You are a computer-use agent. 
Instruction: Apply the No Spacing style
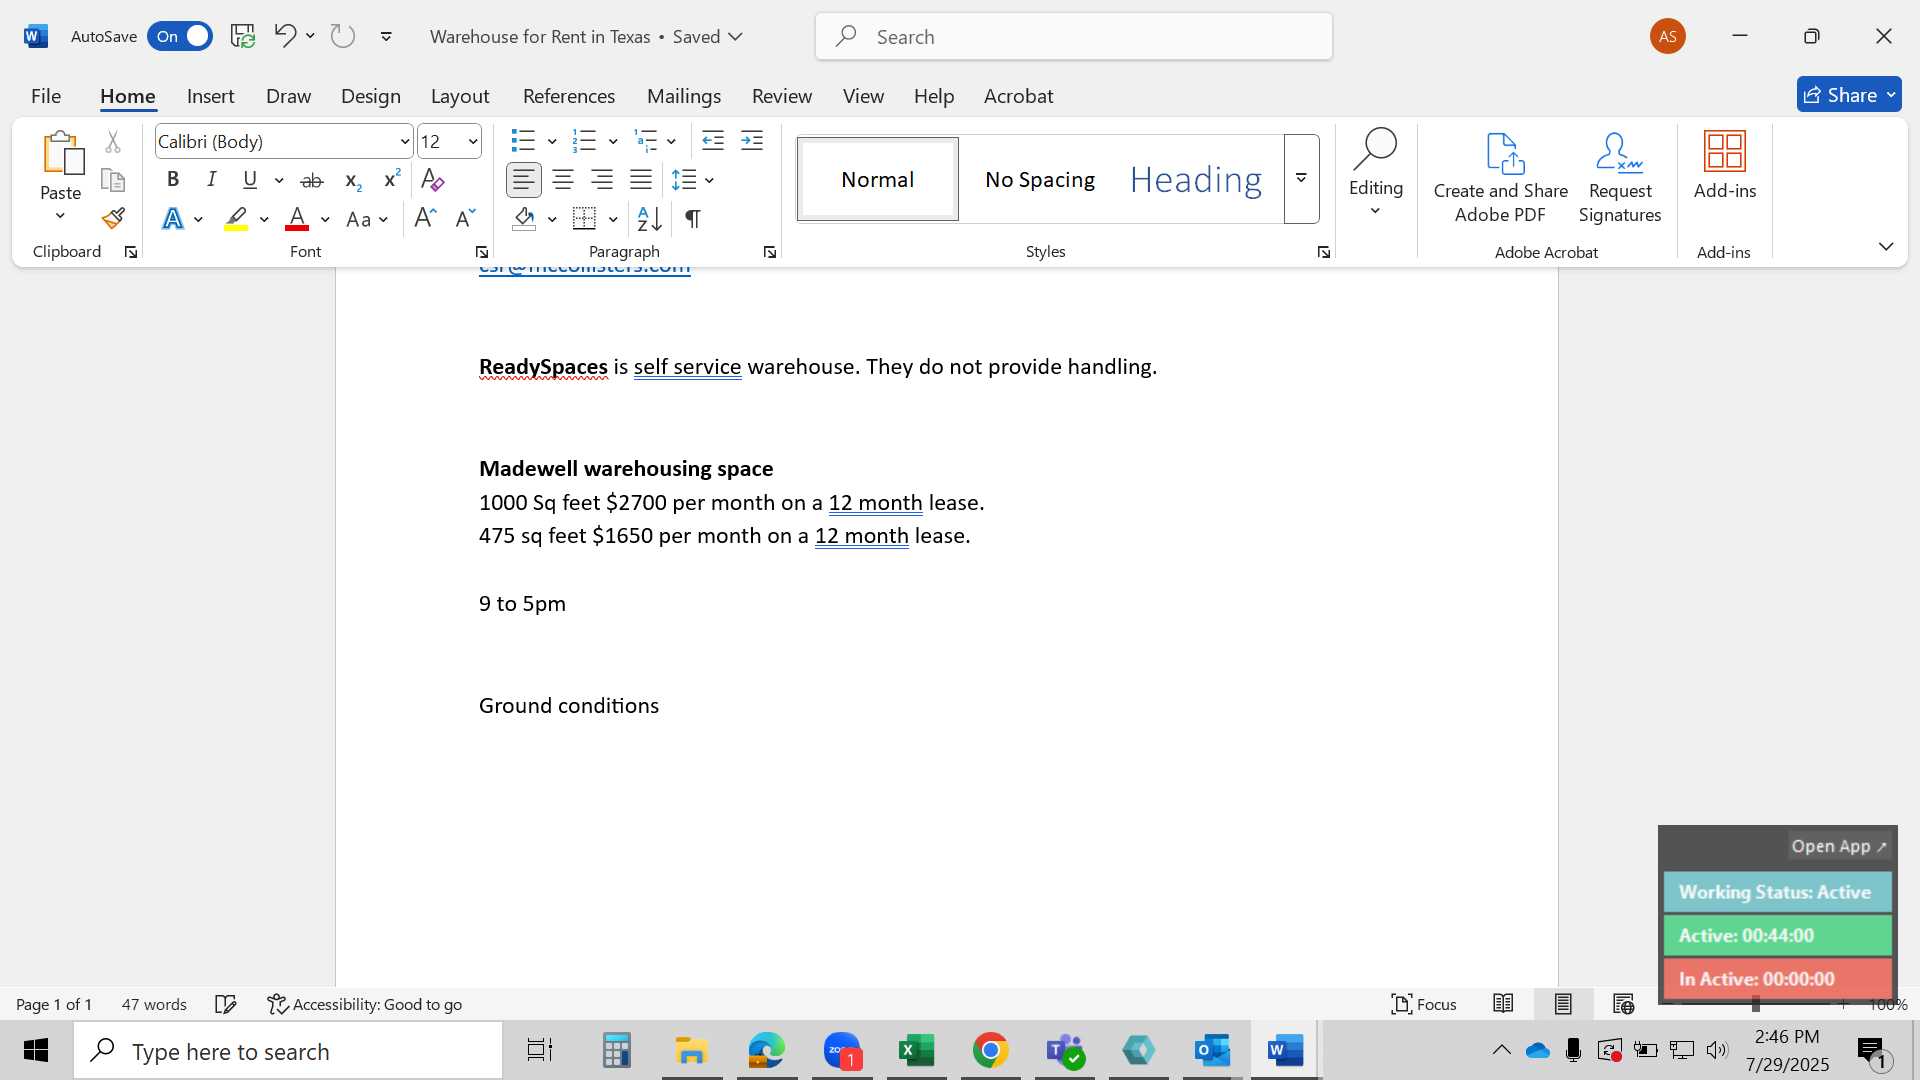click(x=1040, y=179)
